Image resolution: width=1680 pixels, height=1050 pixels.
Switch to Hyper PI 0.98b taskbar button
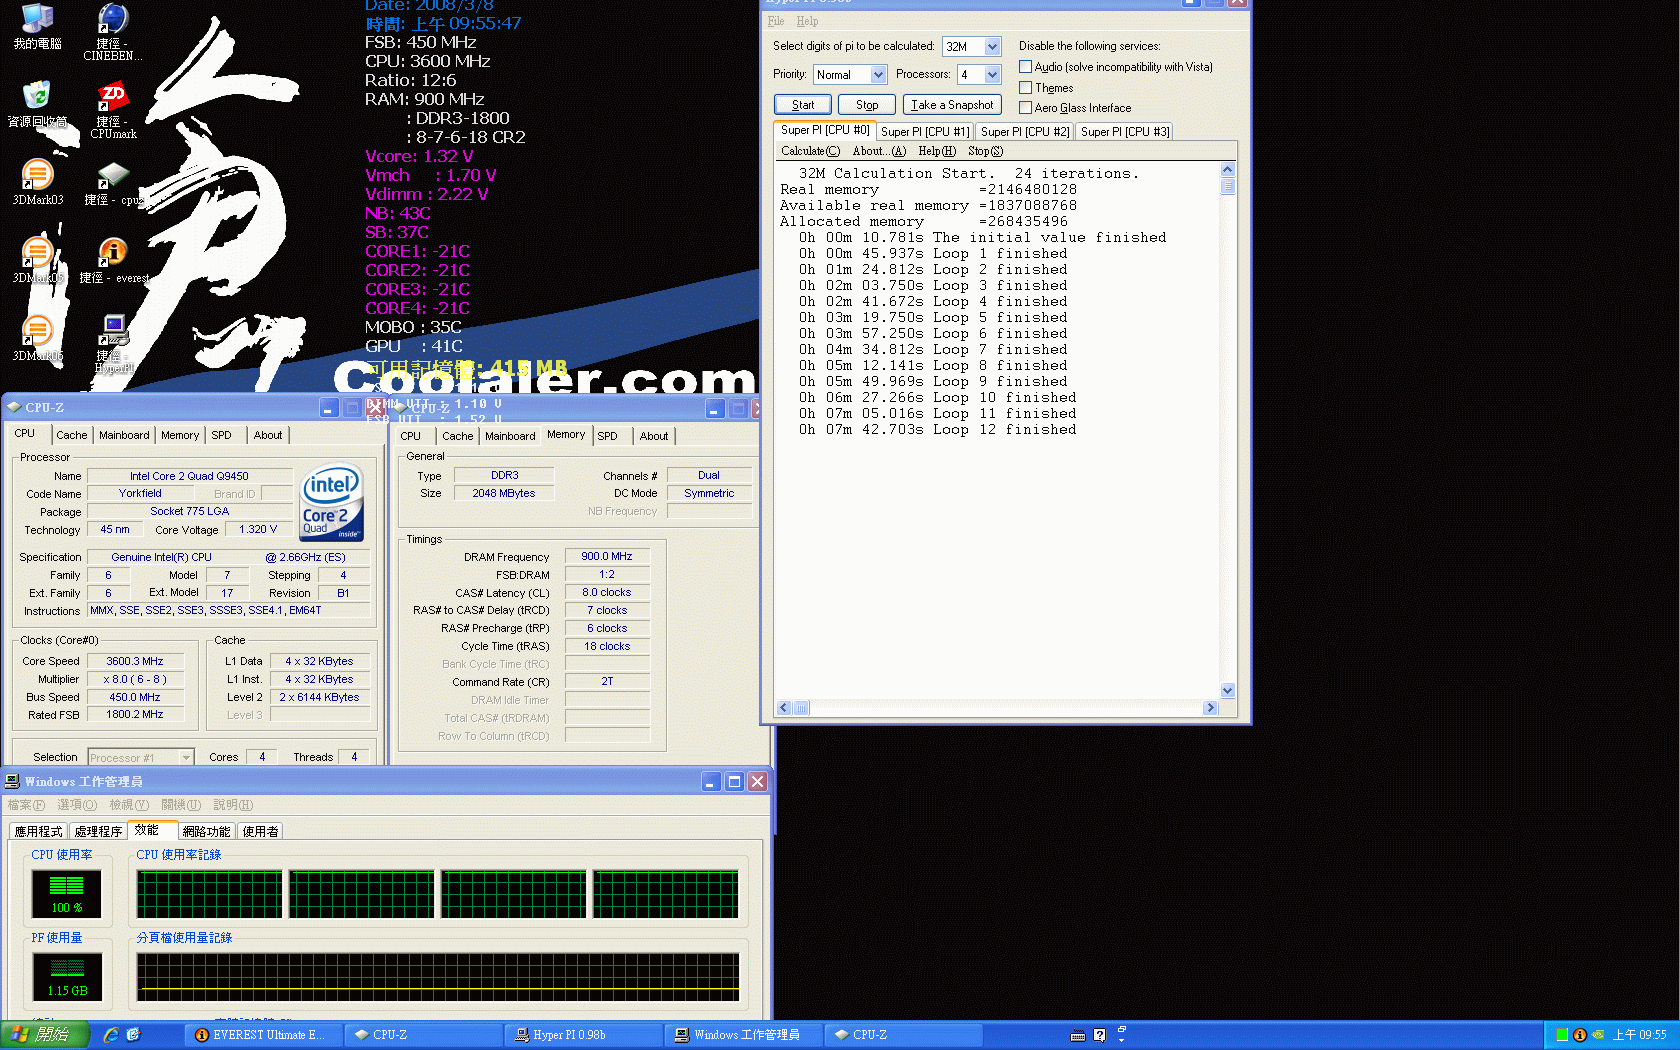(x=583, y=1035)
